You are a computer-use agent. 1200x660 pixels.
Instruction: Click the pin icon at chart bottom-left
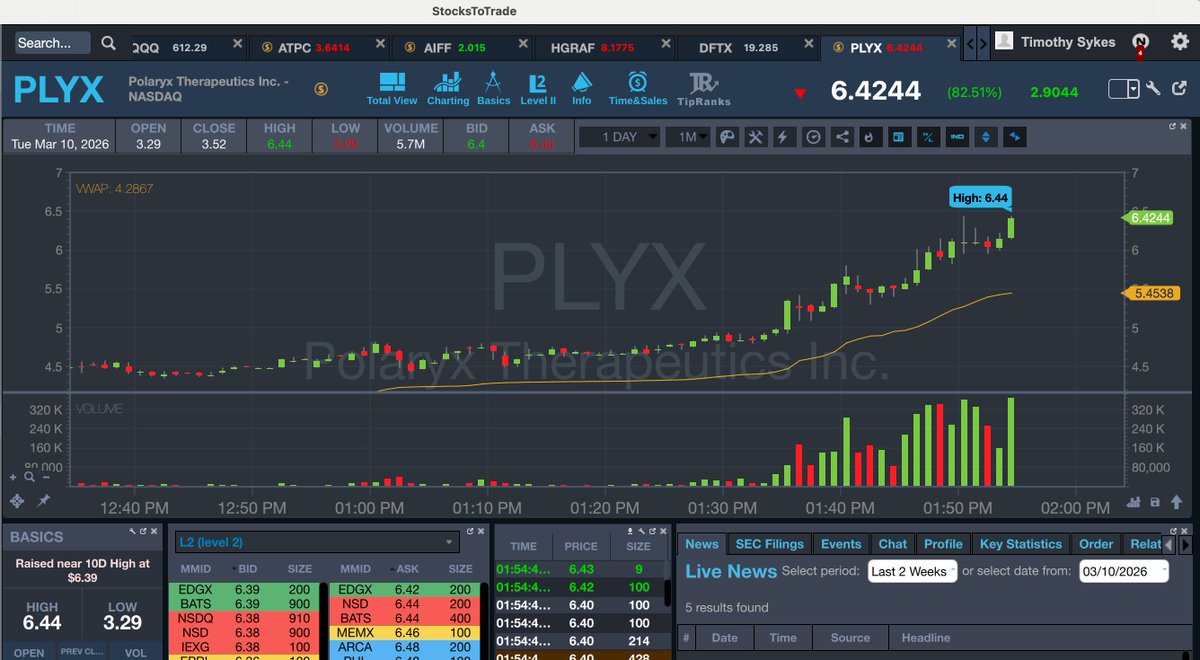pyautogui.click(x=44, y=500)
